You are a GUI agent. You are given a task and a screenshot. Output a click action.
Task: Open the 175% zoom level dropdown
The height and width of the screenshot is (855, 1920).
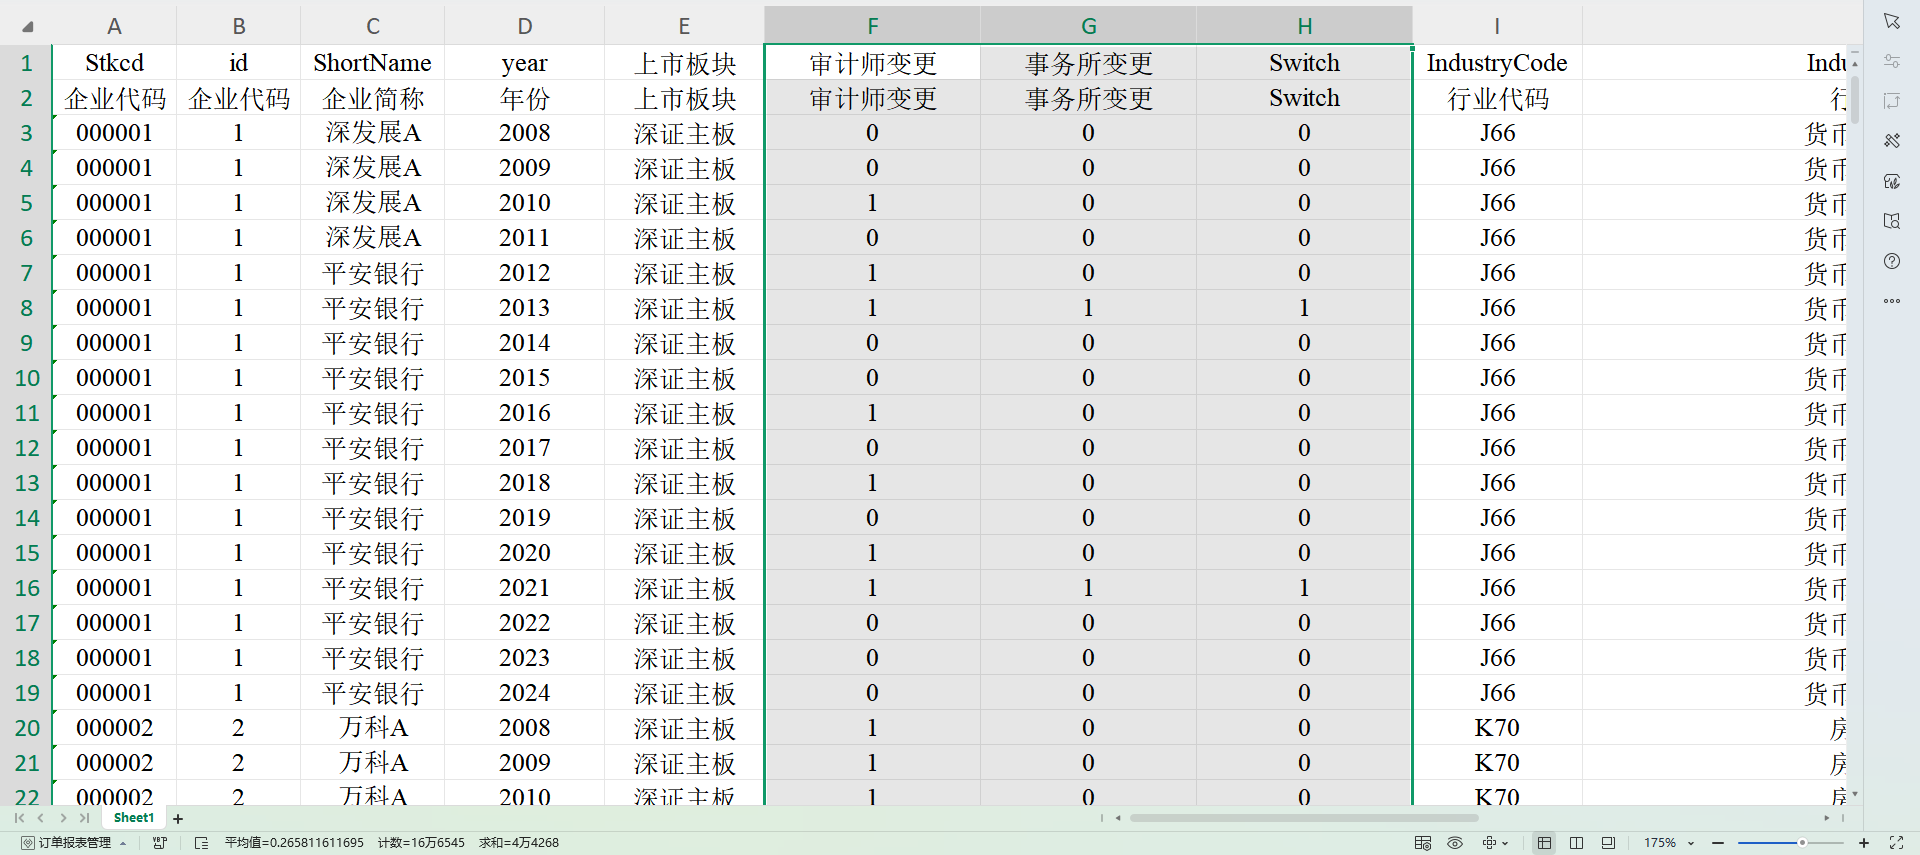click(1691, 843)
